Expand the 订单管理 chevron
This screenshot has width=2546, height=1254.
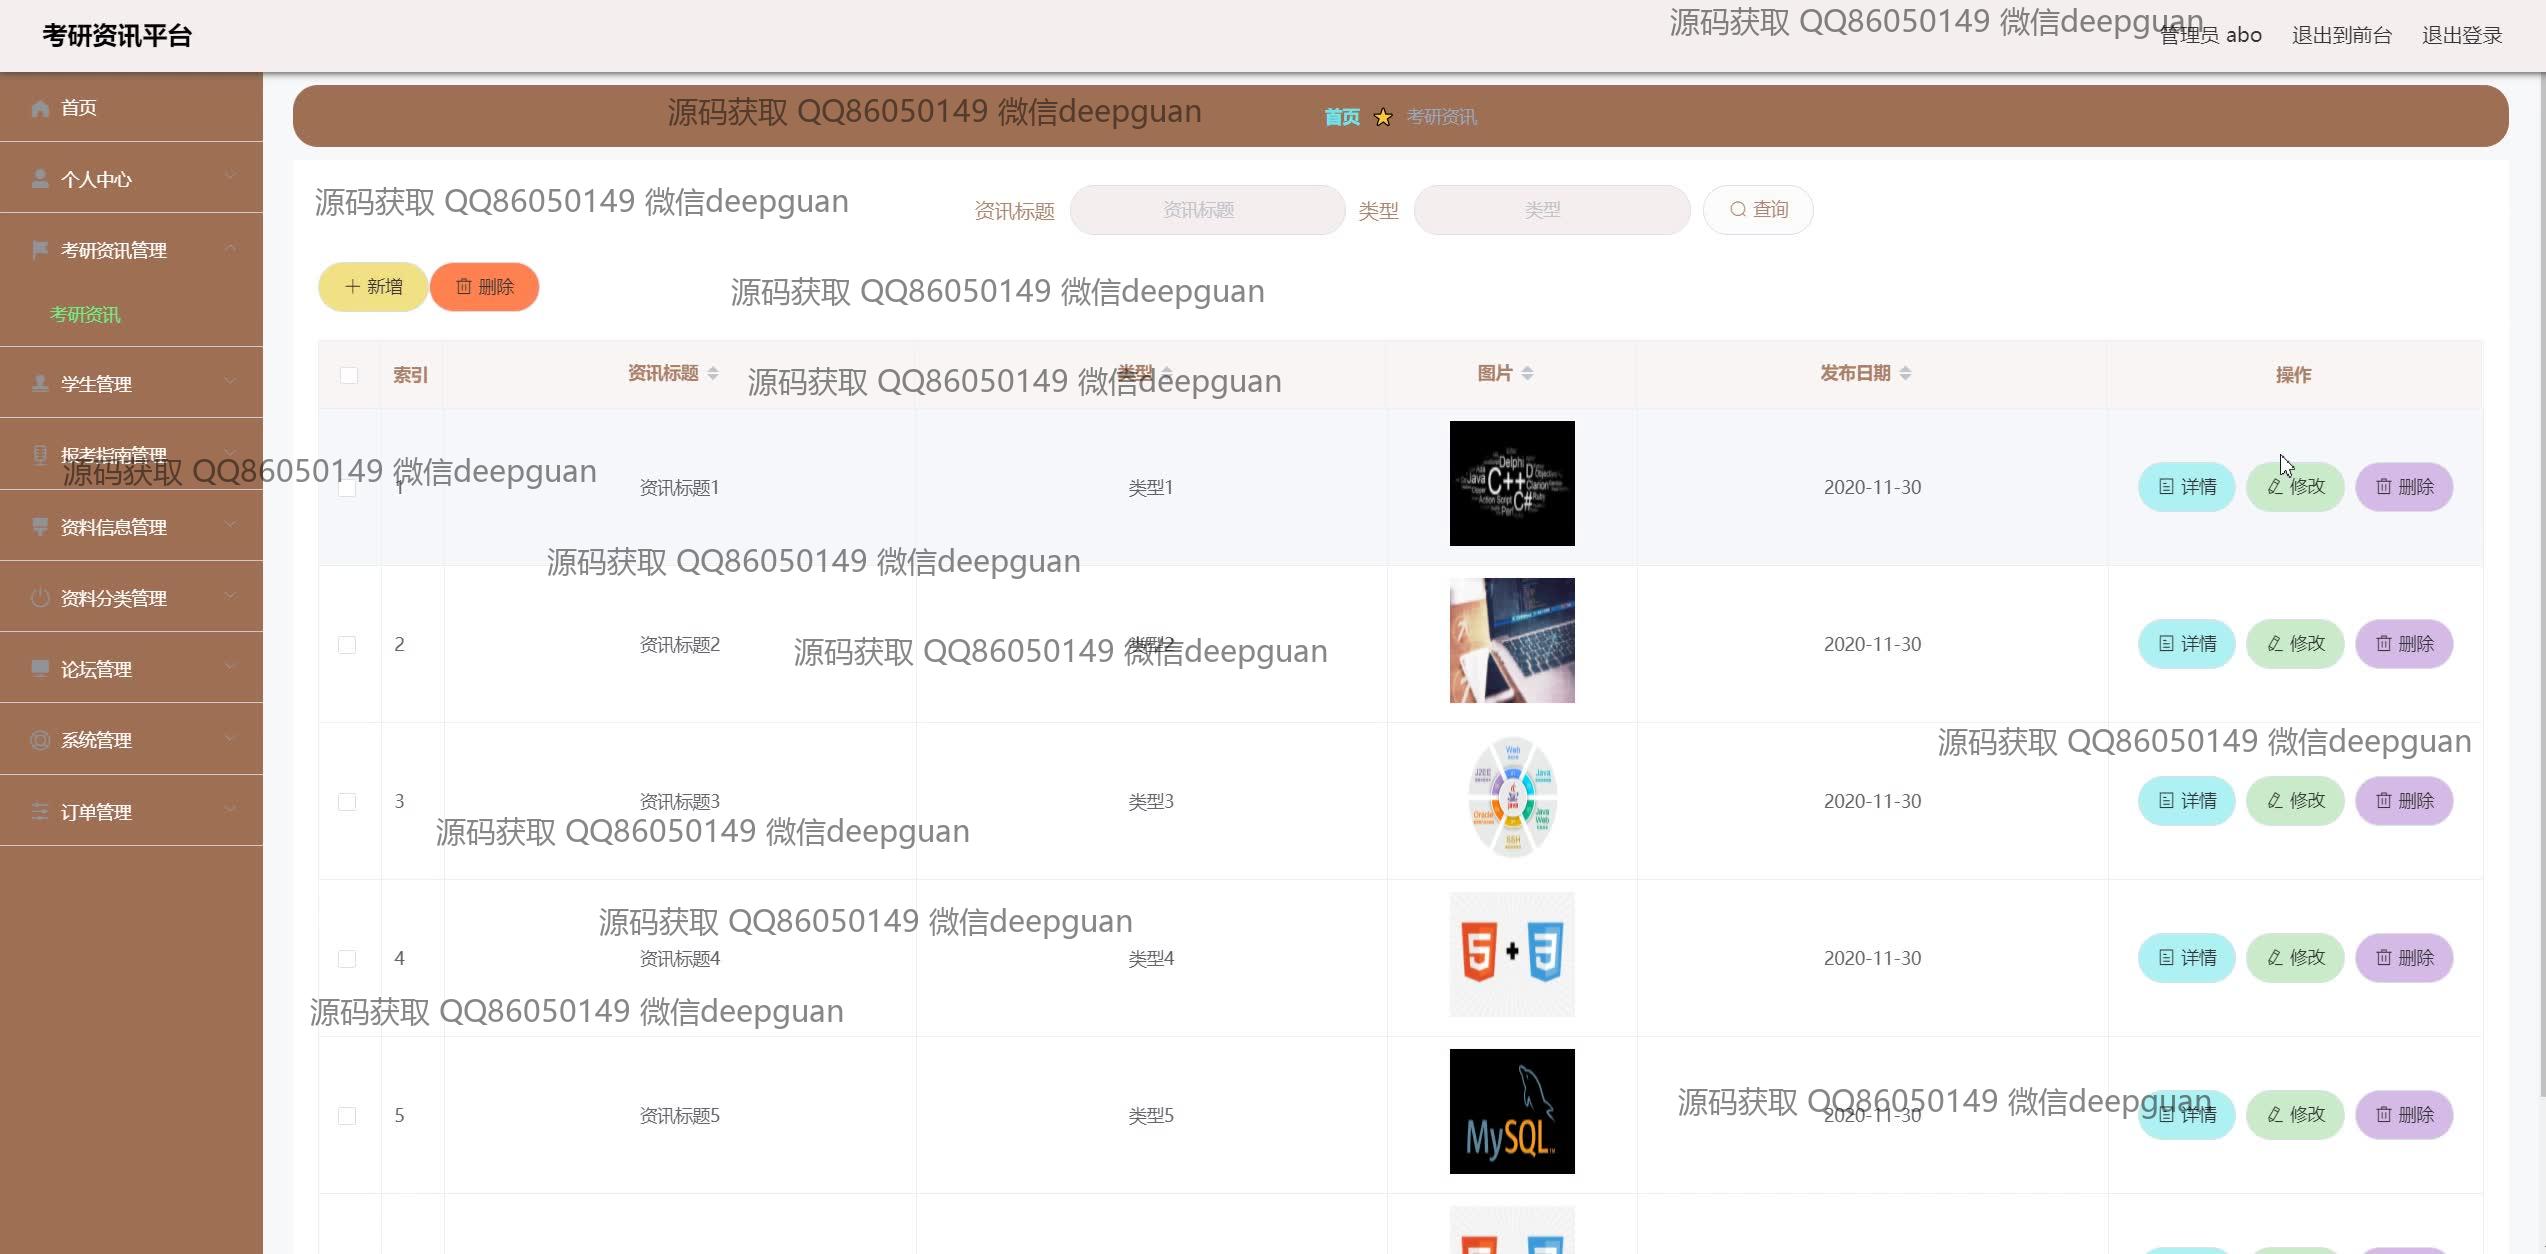[x=230, y=810]
